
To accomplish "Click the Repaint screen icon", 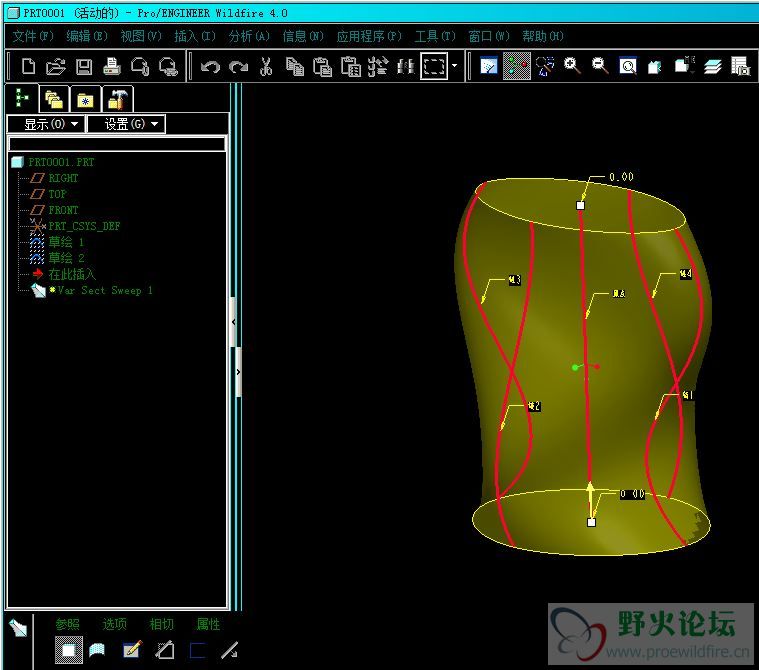I will click(x=488, y=66).
